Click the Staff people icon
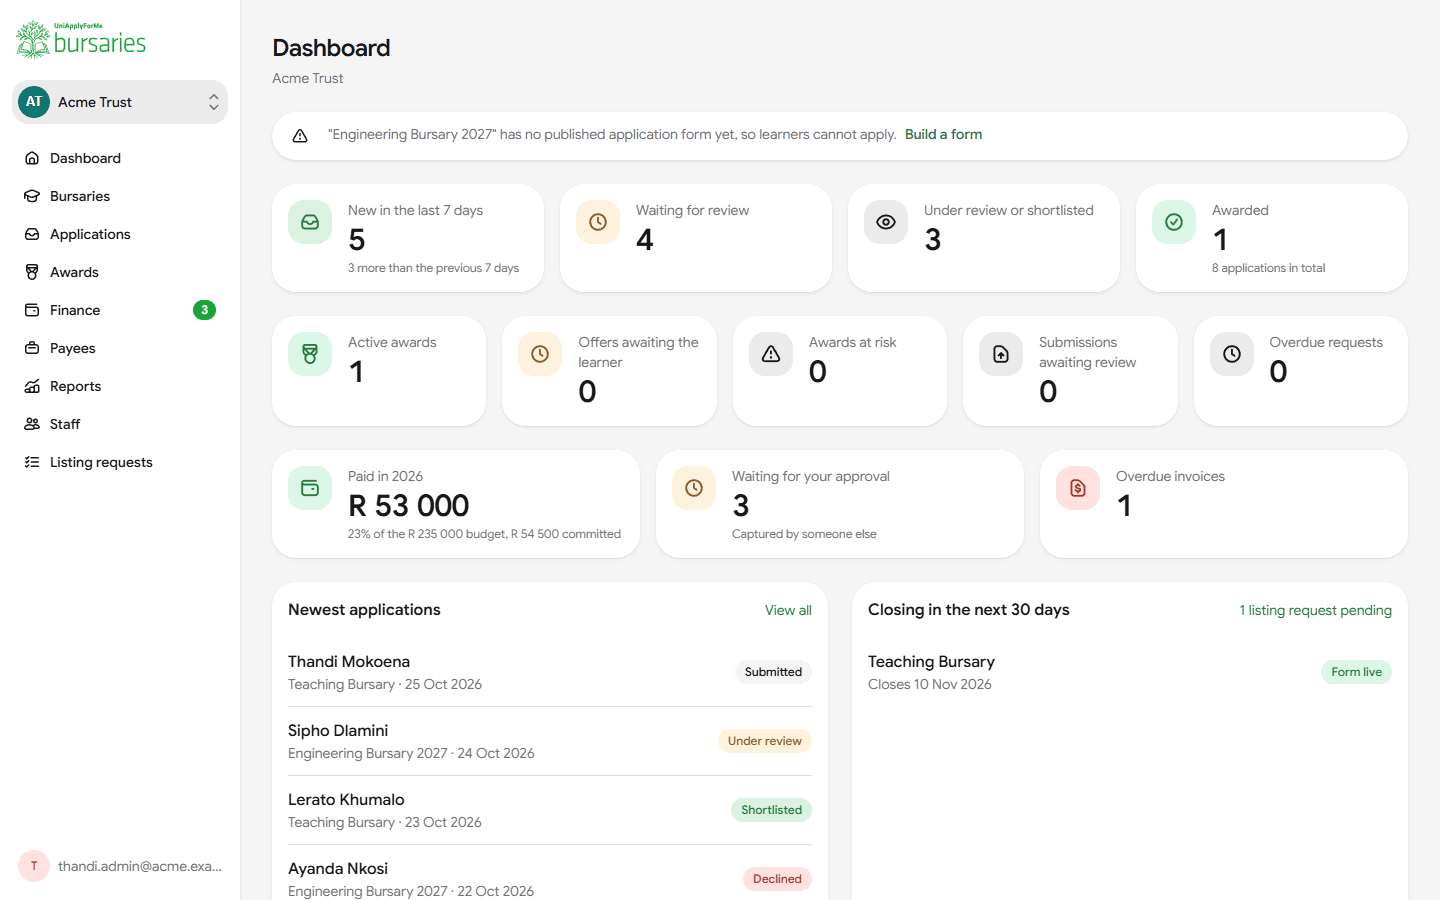 click(x=32, y=424)
